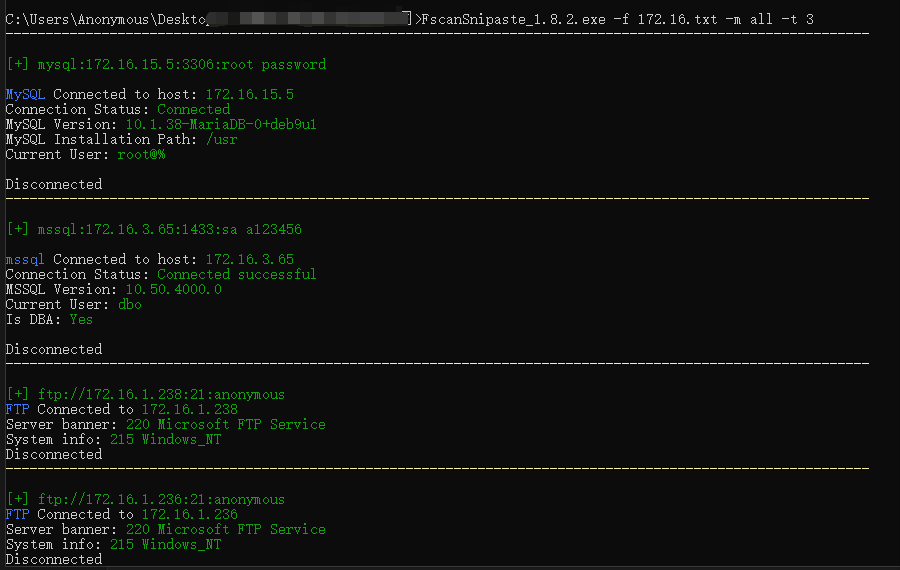Click the MSSQL version 10.50.4000.0
The image size is (900, 570).
(x=173, y=289)
